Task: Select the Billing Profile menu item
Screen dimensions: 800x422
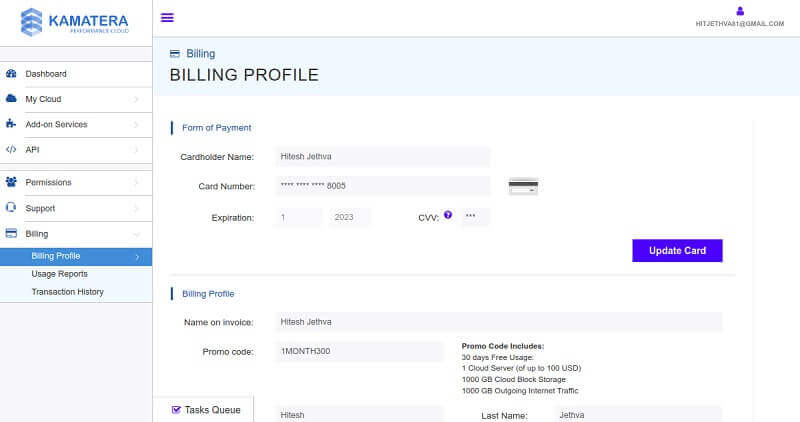Action: [x=56, y=256]
